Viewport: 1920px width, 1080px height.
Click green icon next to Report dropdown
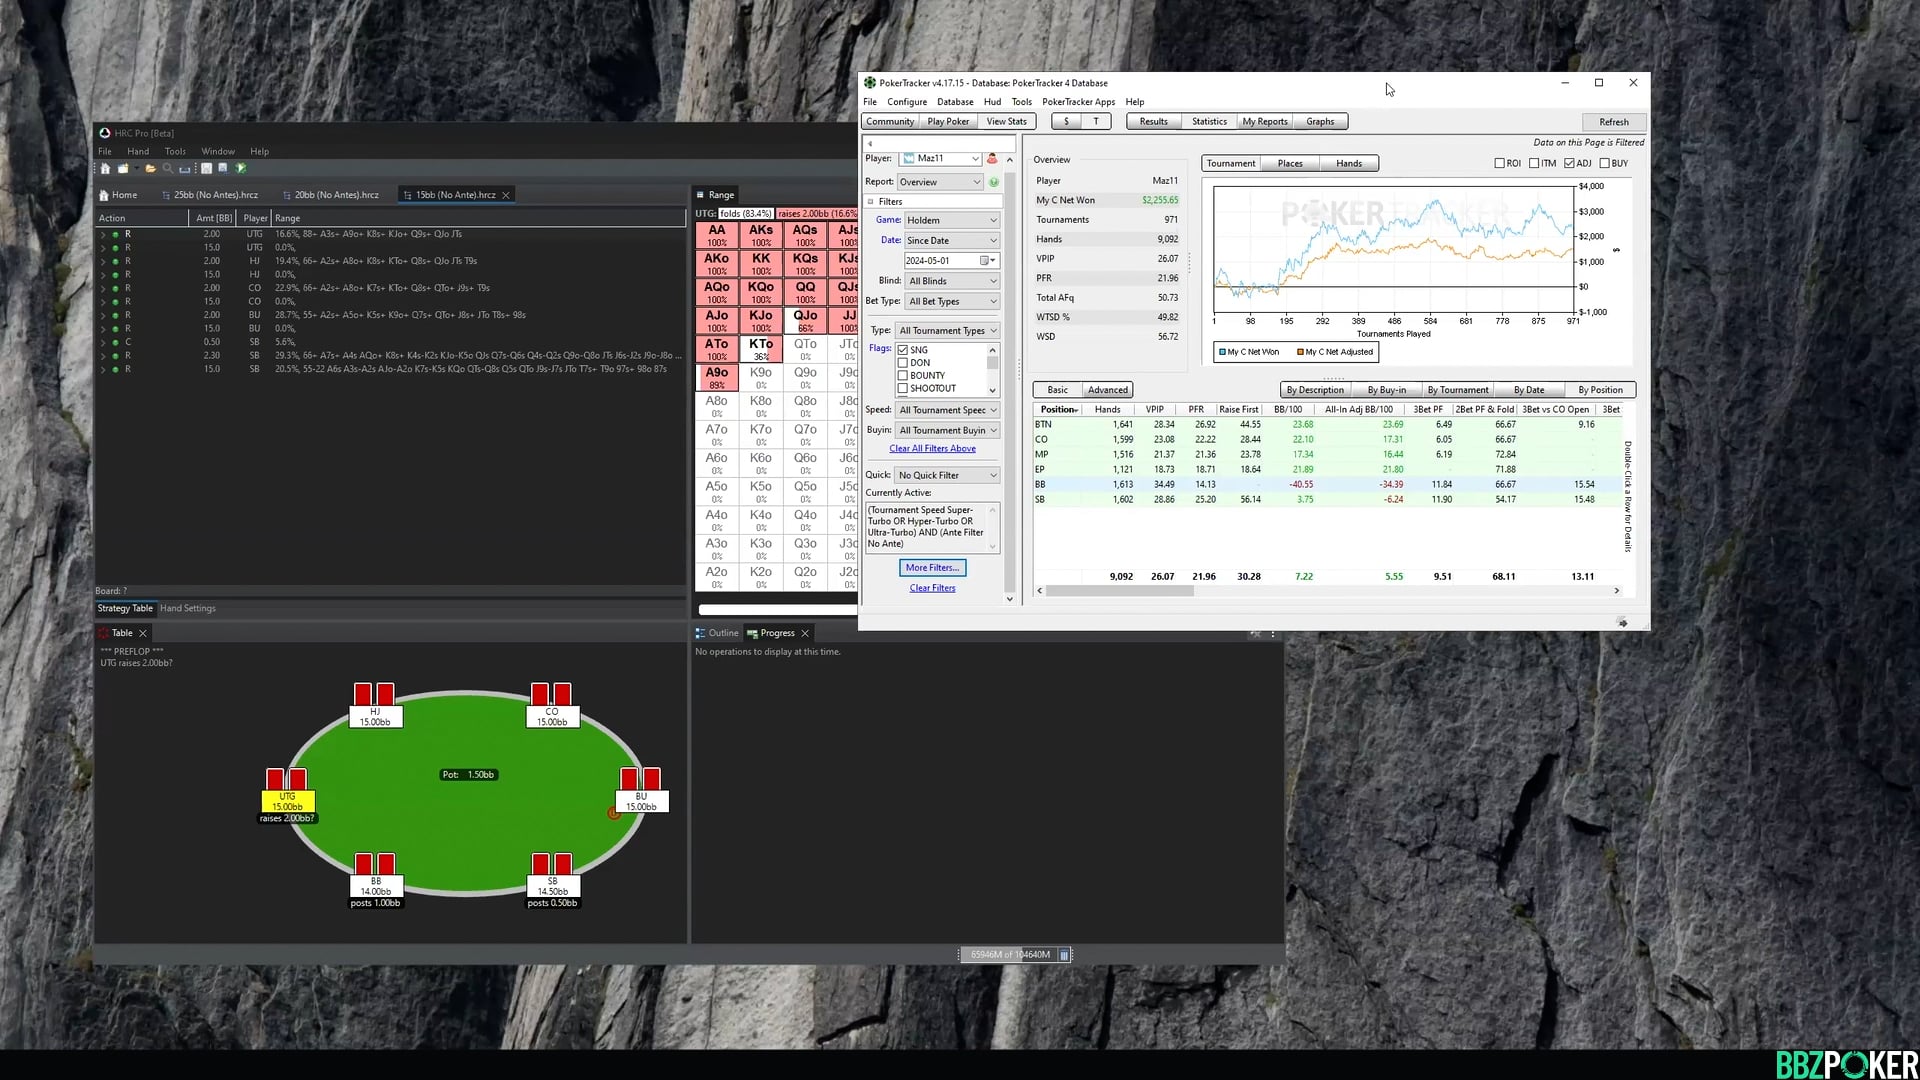tap(994, 182)
